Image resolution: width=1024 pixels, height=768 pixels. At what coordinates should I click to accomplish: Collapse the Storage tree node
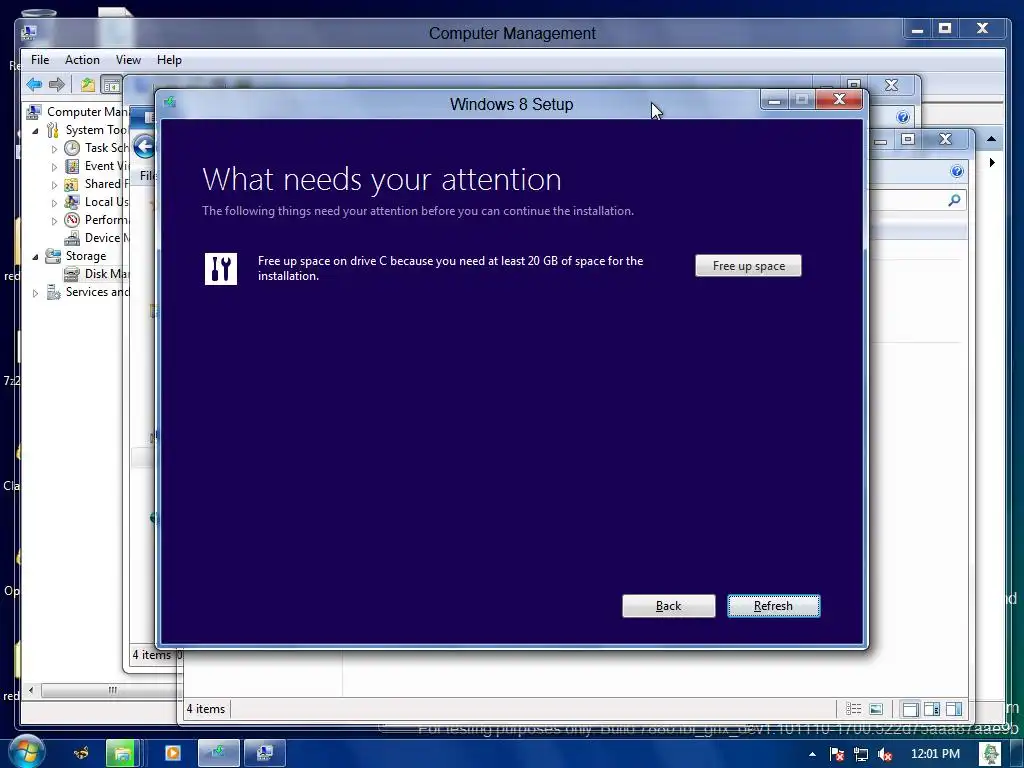pyautogui.click(x=35, y=257)
